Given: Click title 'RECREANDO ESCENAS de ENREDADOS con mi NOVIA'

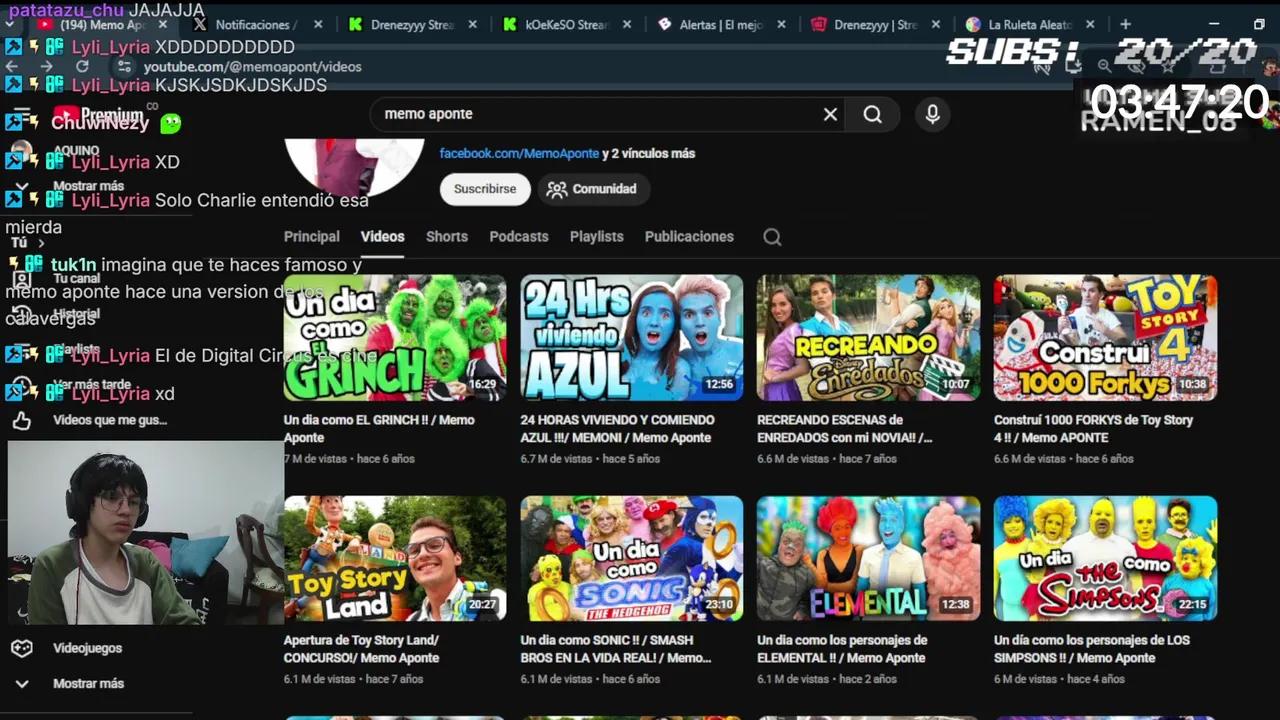Looking at the screenshot, I should click(845, 429).
